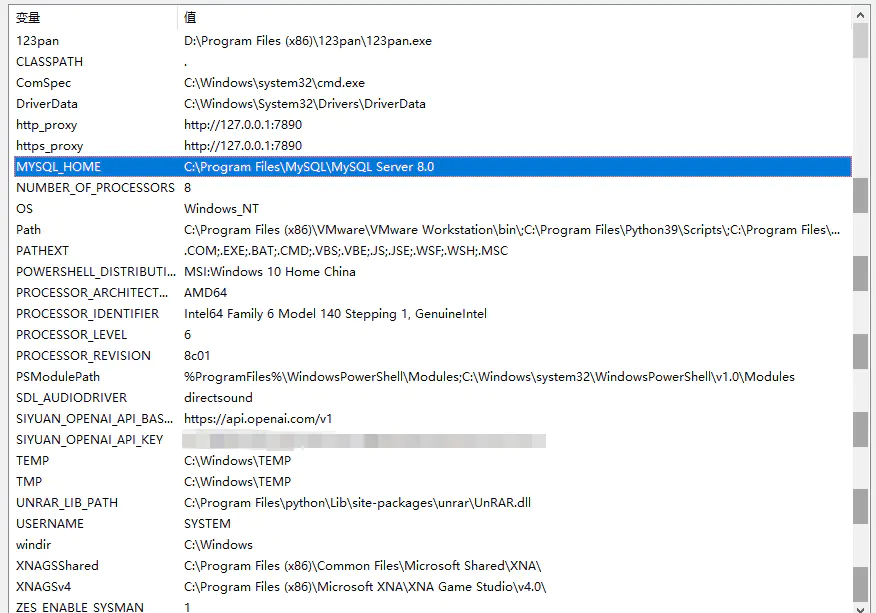876x613 pixels.
Task: Select the UNRAR_LIB_PATH variable
Action: click(x=432, y=503)
